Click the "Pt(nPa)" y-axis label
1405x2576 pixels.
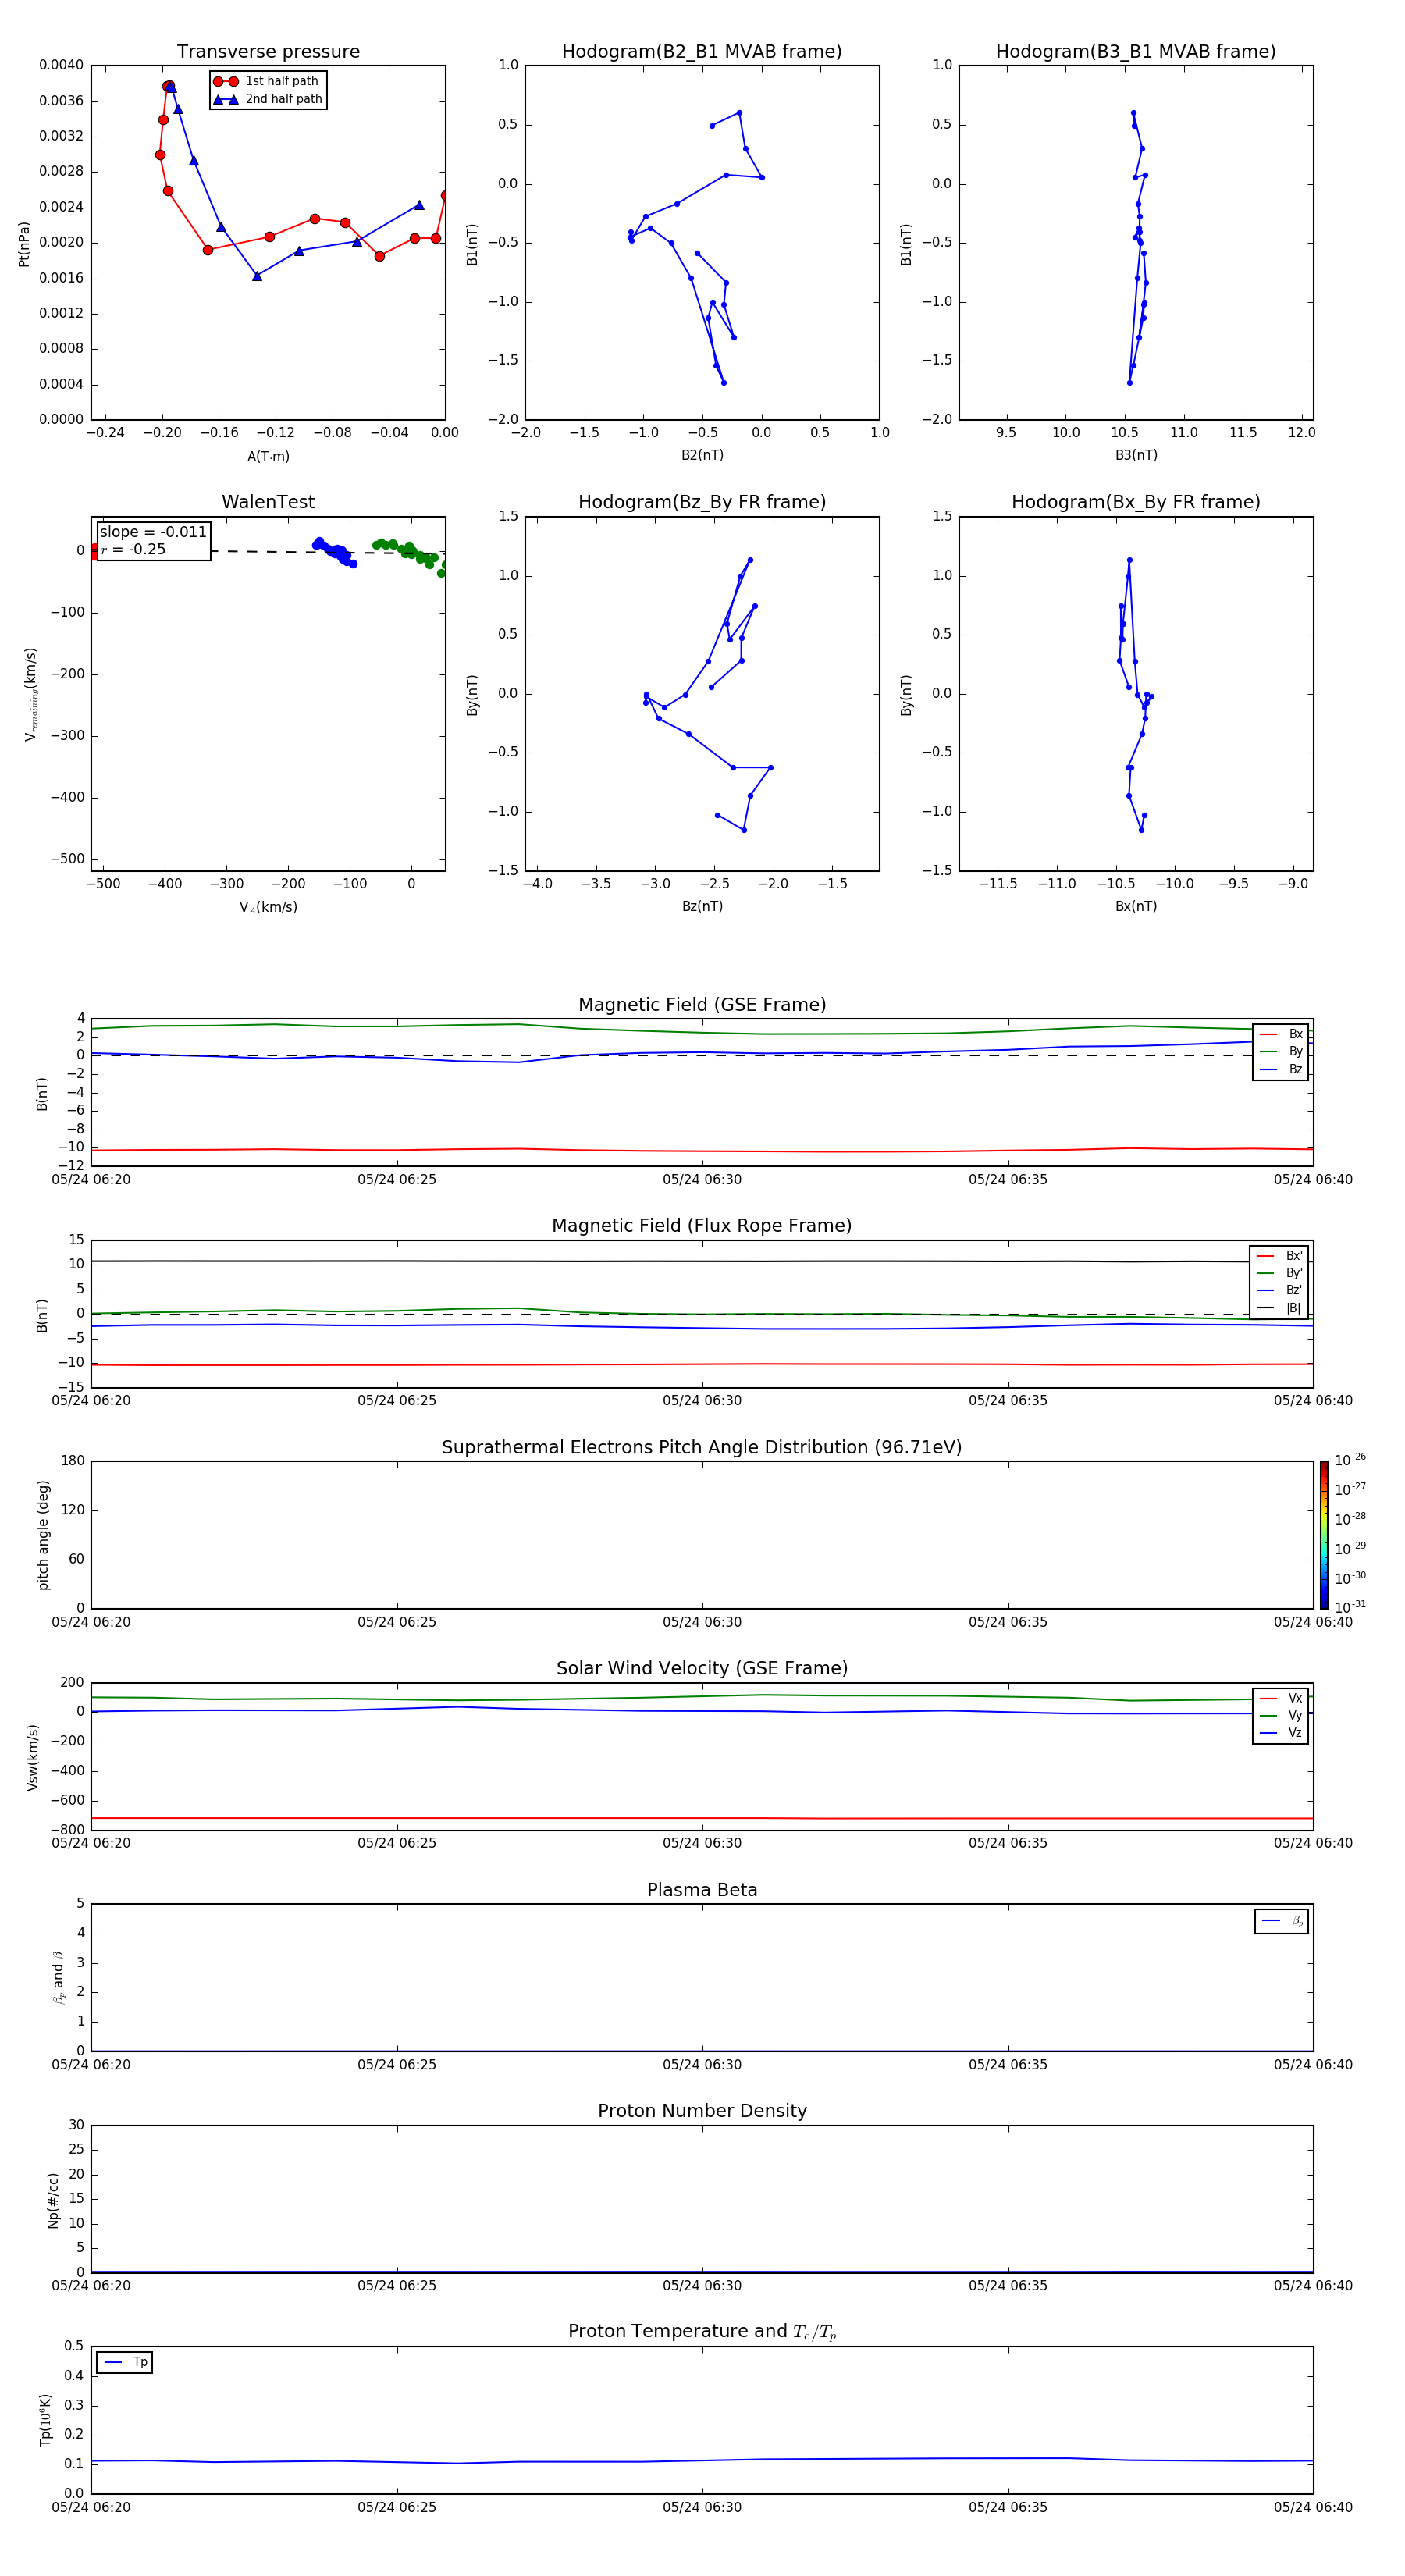(24, 244)
